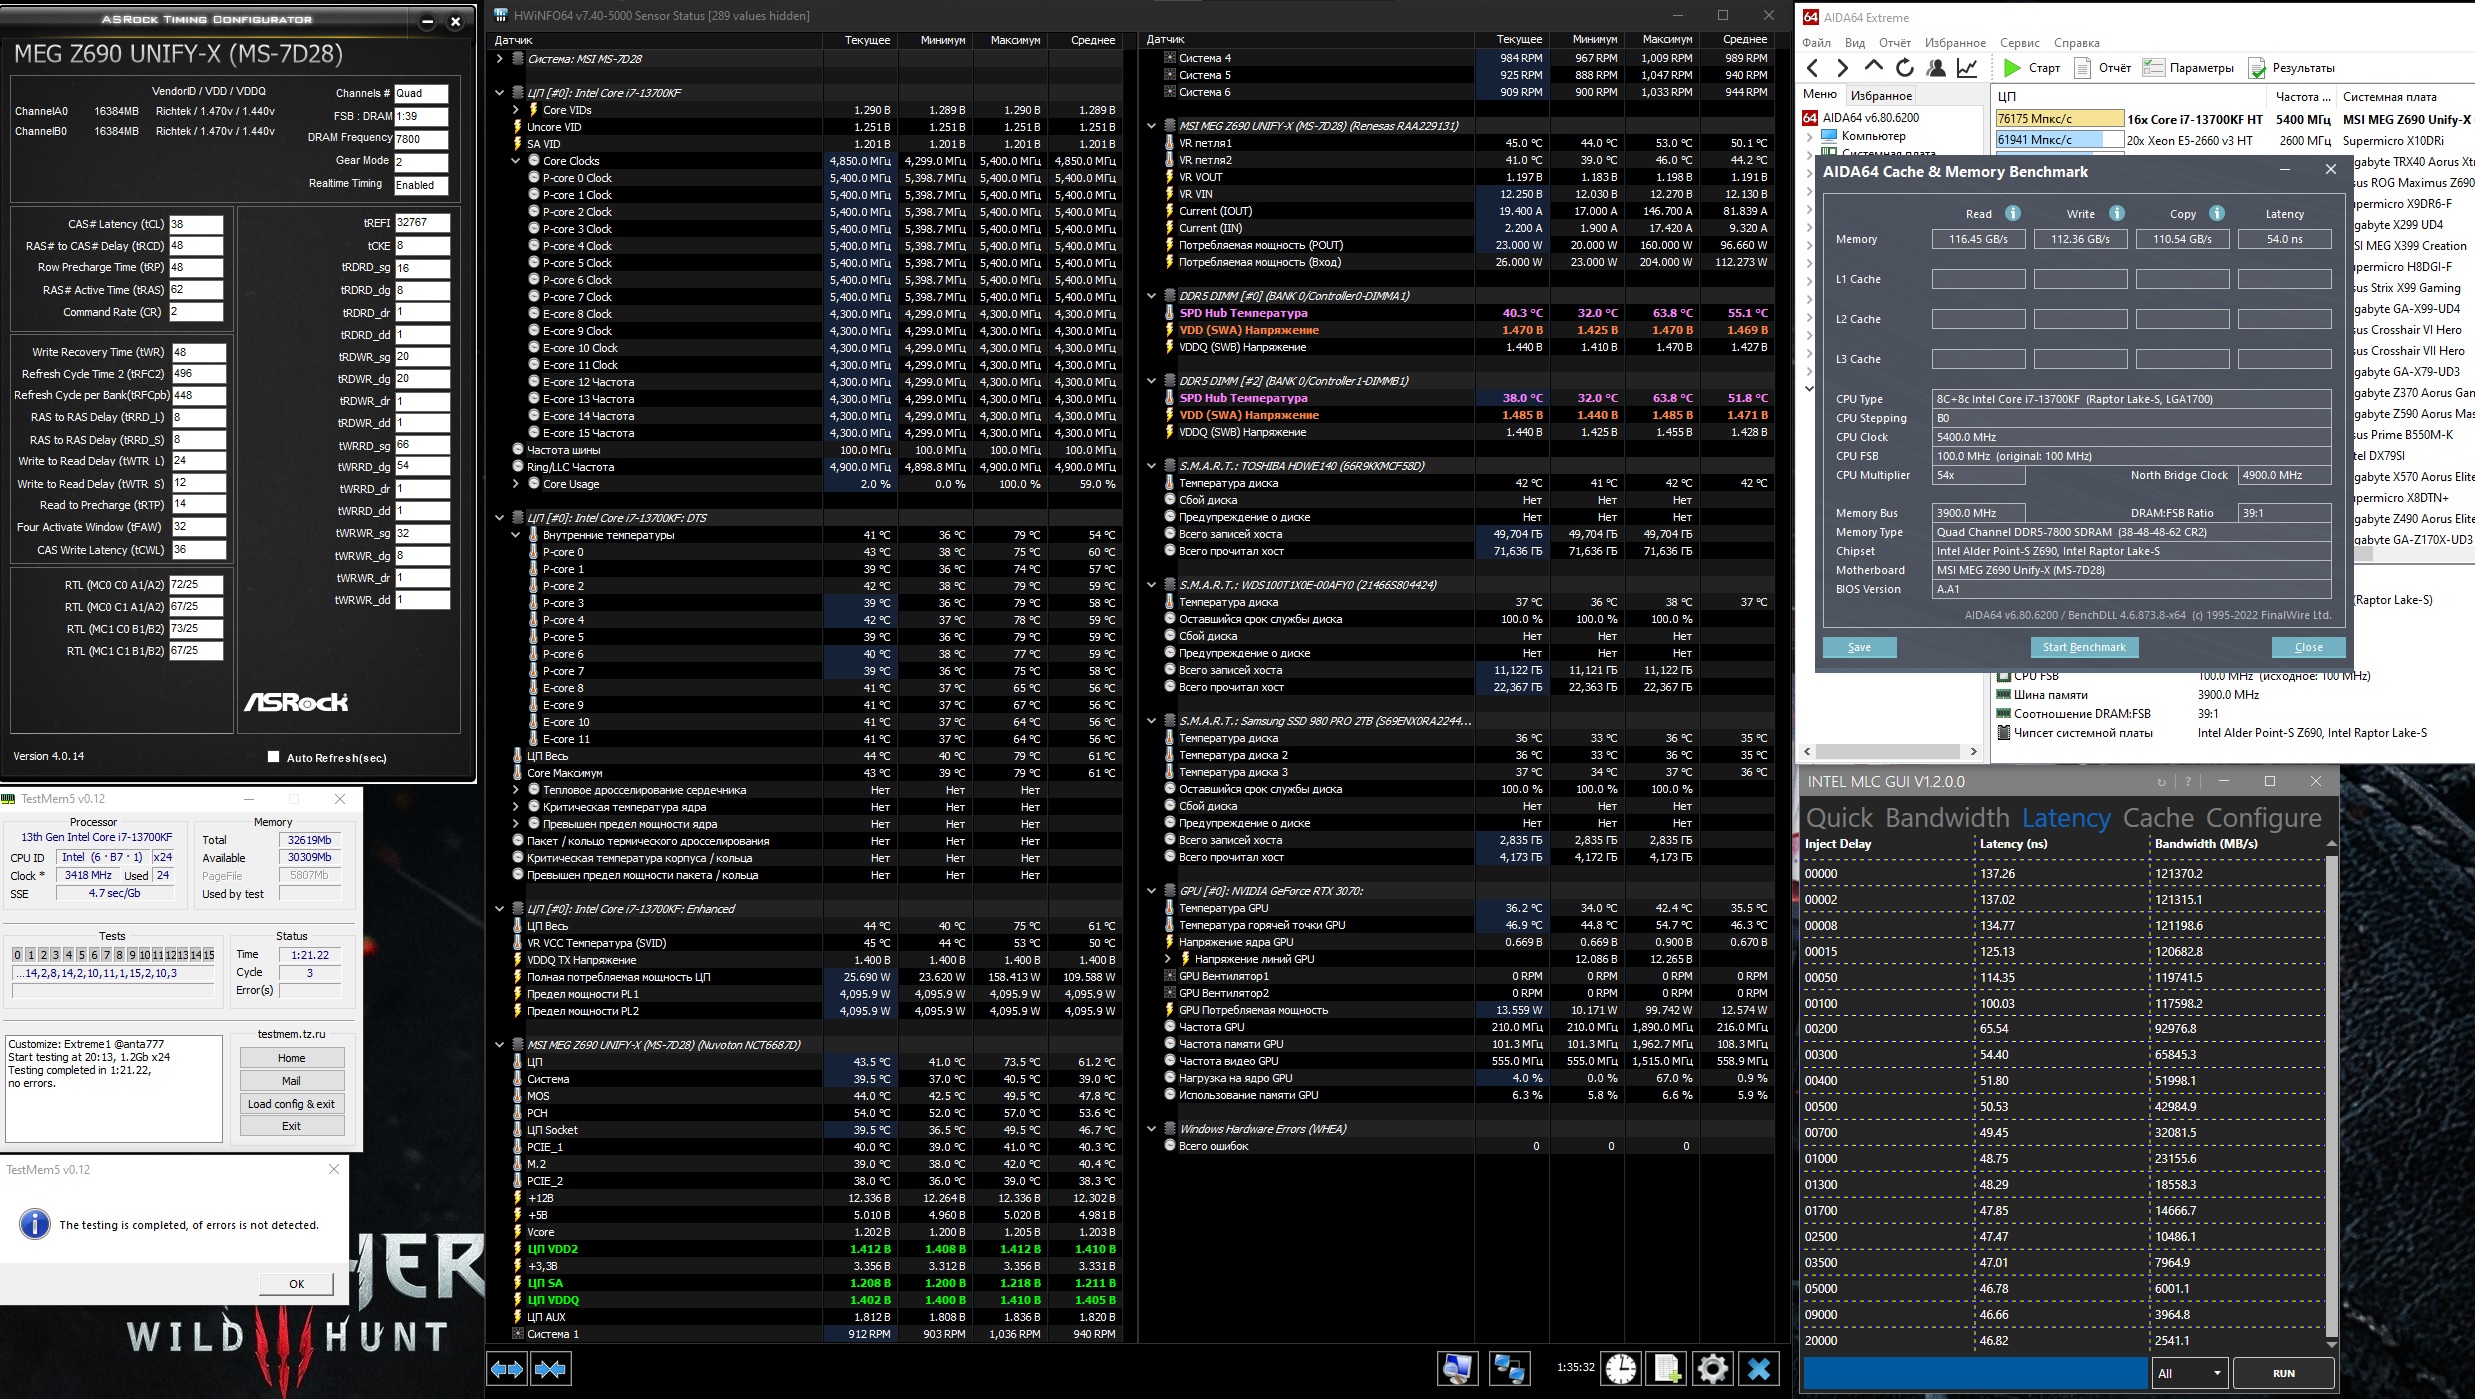Open HWiNFO sensor settings gear
Viewport: 2475px width, 1399px height.
click(x=1712, y=1369)
